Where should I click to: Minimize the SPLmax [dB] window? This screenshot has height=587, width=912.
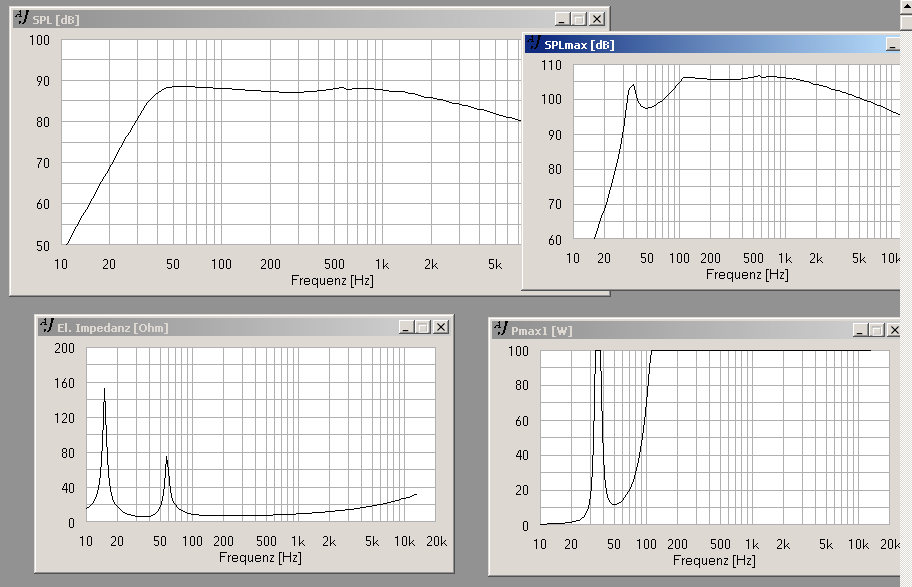point(892,44)
